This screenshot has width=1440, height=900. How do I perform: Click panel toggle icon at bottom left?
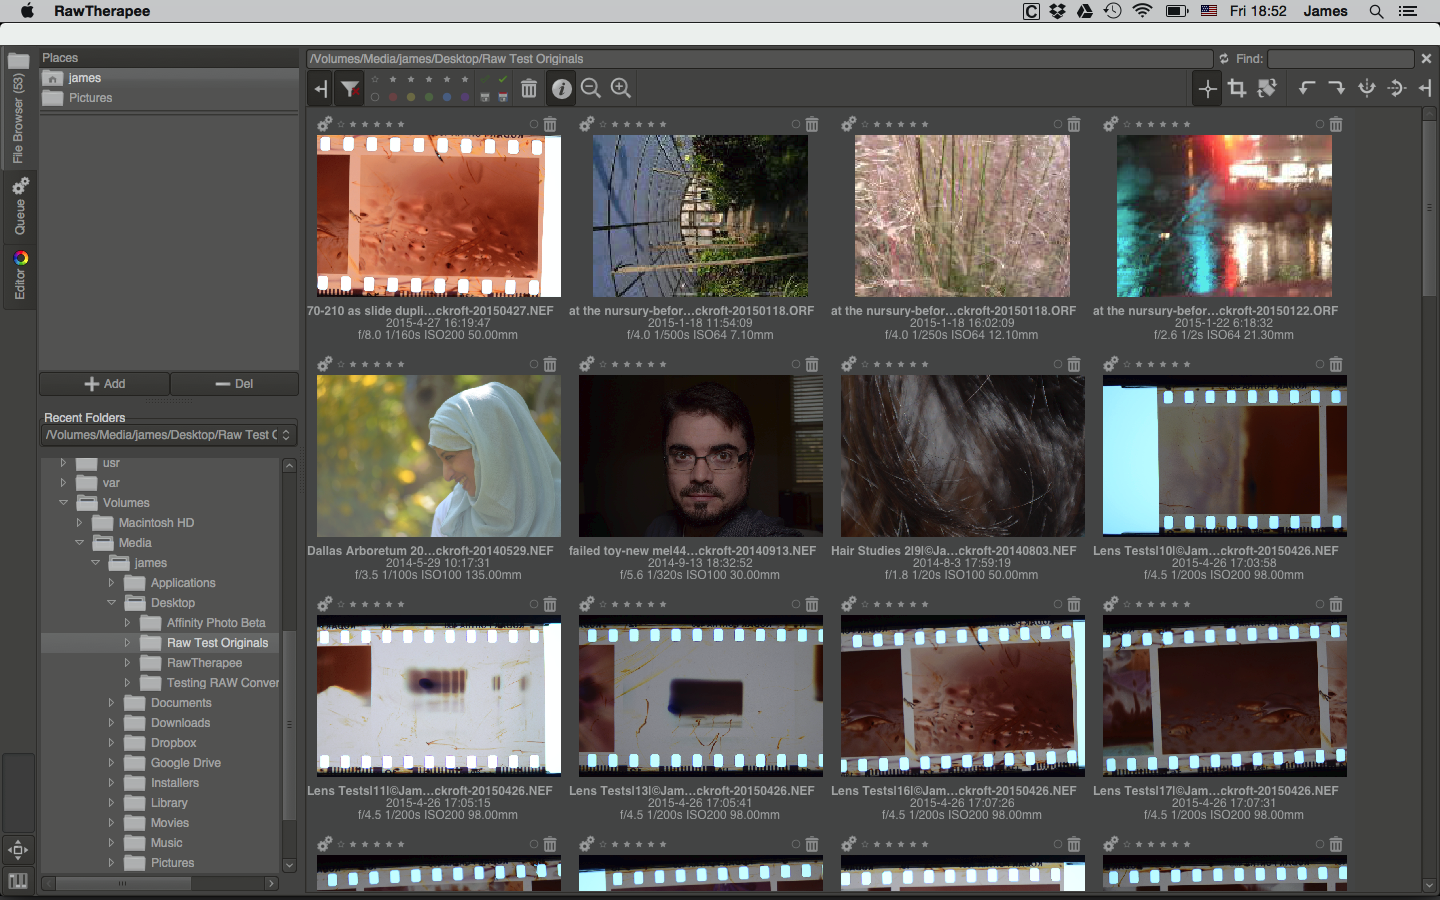(x=18, y=881)
